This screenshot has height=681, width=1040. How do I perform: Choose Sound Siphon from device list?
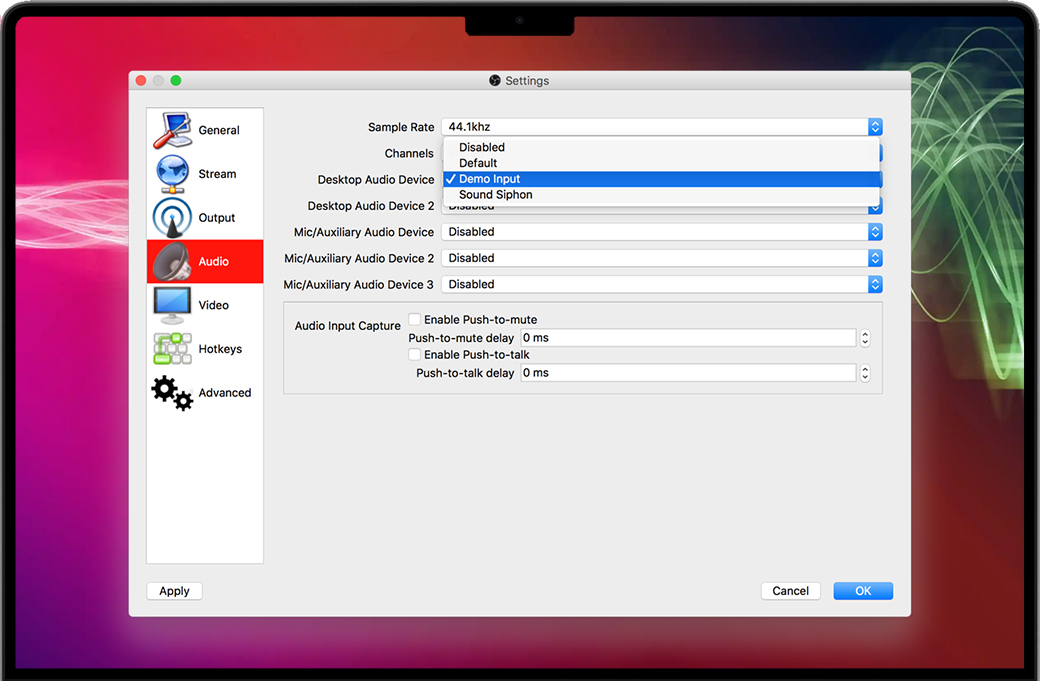coord(496,195)
